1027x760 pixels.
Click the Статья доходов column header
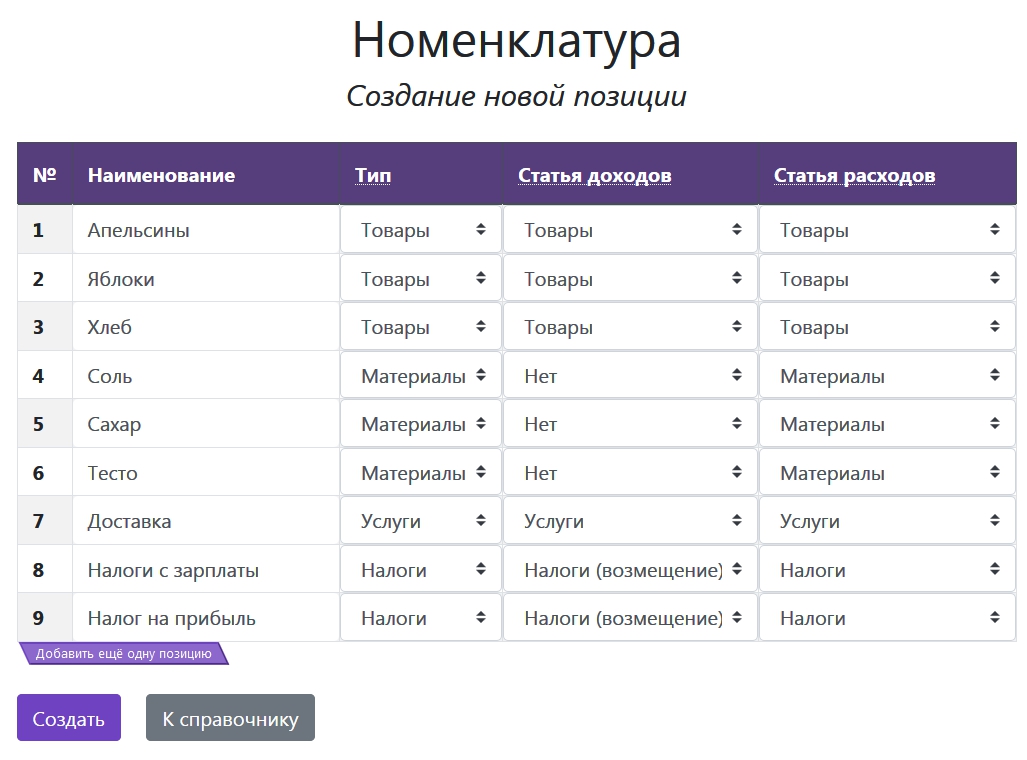point(594,176)
